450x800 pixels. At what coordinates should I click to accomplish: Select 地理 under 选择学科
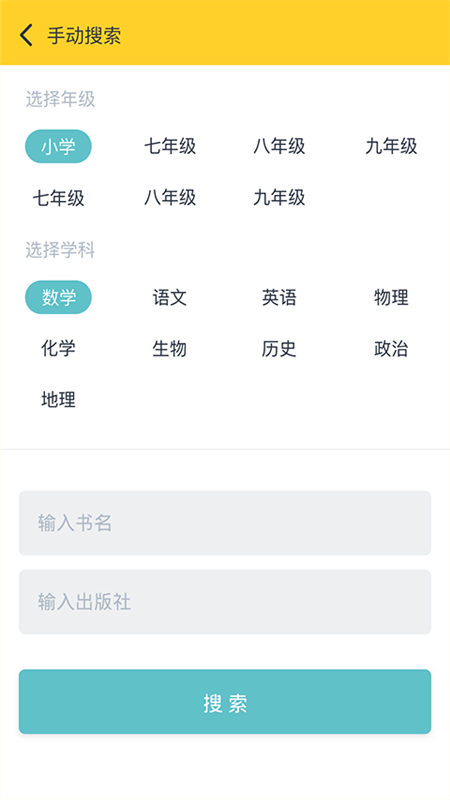click(x=58, y=399)
